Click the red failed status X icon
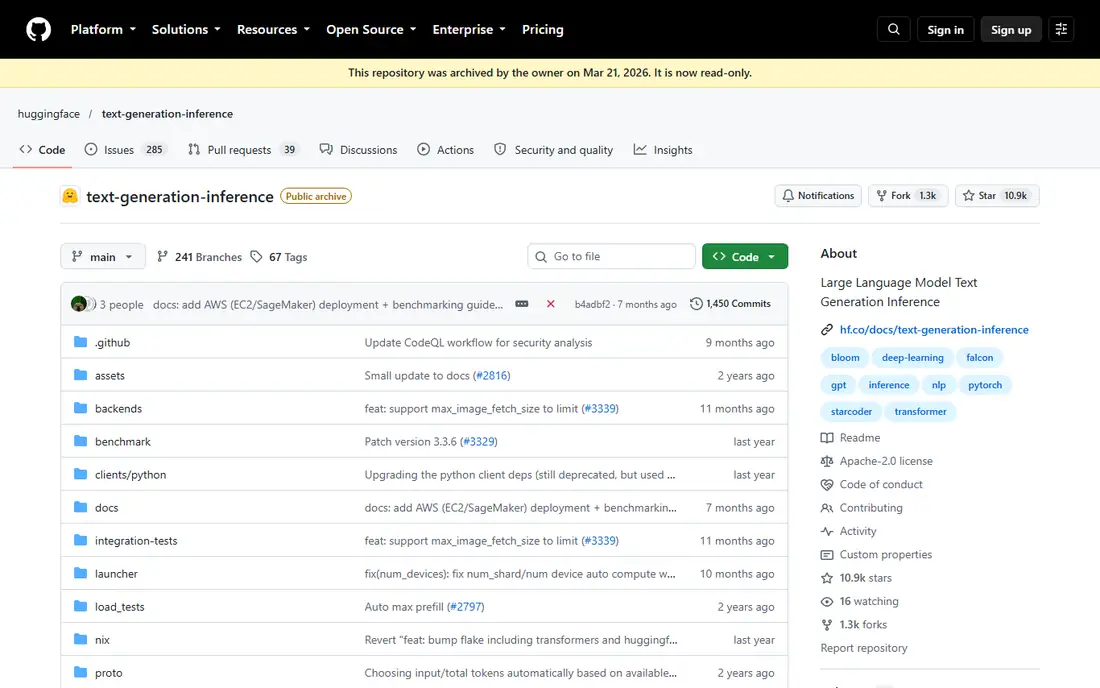This screenshot has width=1100, height=688. [551, 304]
